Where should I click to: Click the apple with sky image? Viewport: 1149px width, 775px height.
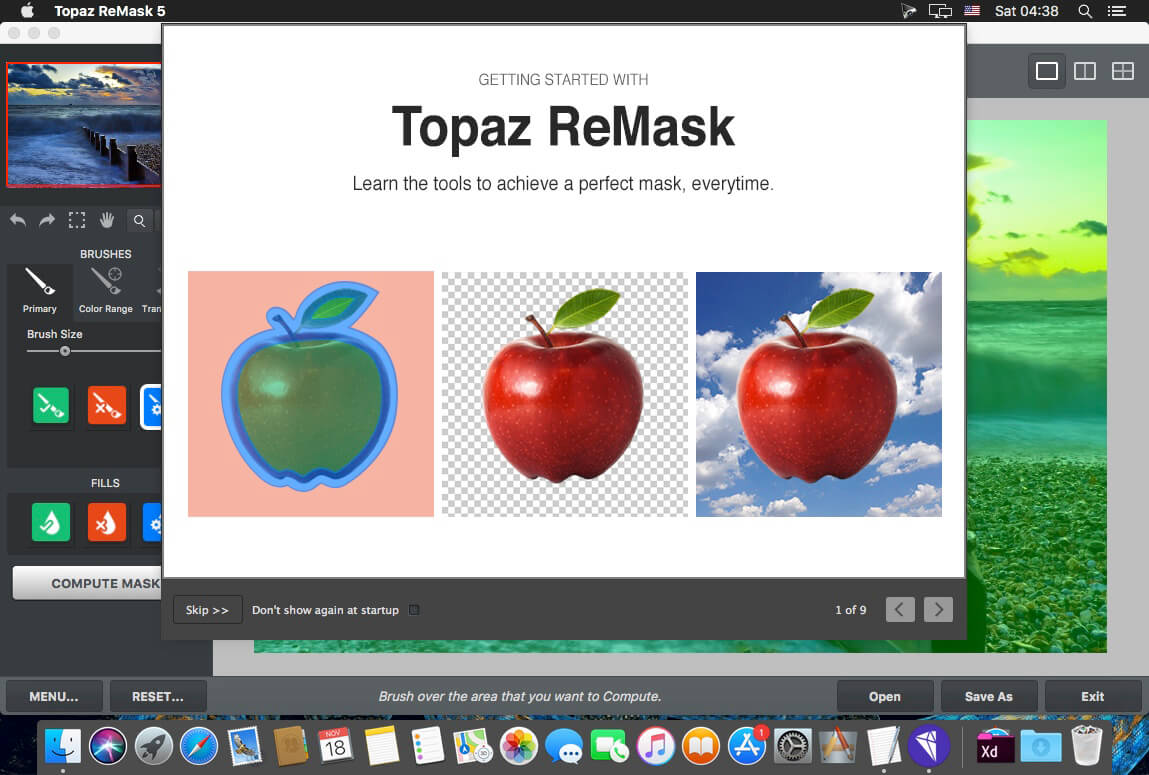click(x=819, y=394)
